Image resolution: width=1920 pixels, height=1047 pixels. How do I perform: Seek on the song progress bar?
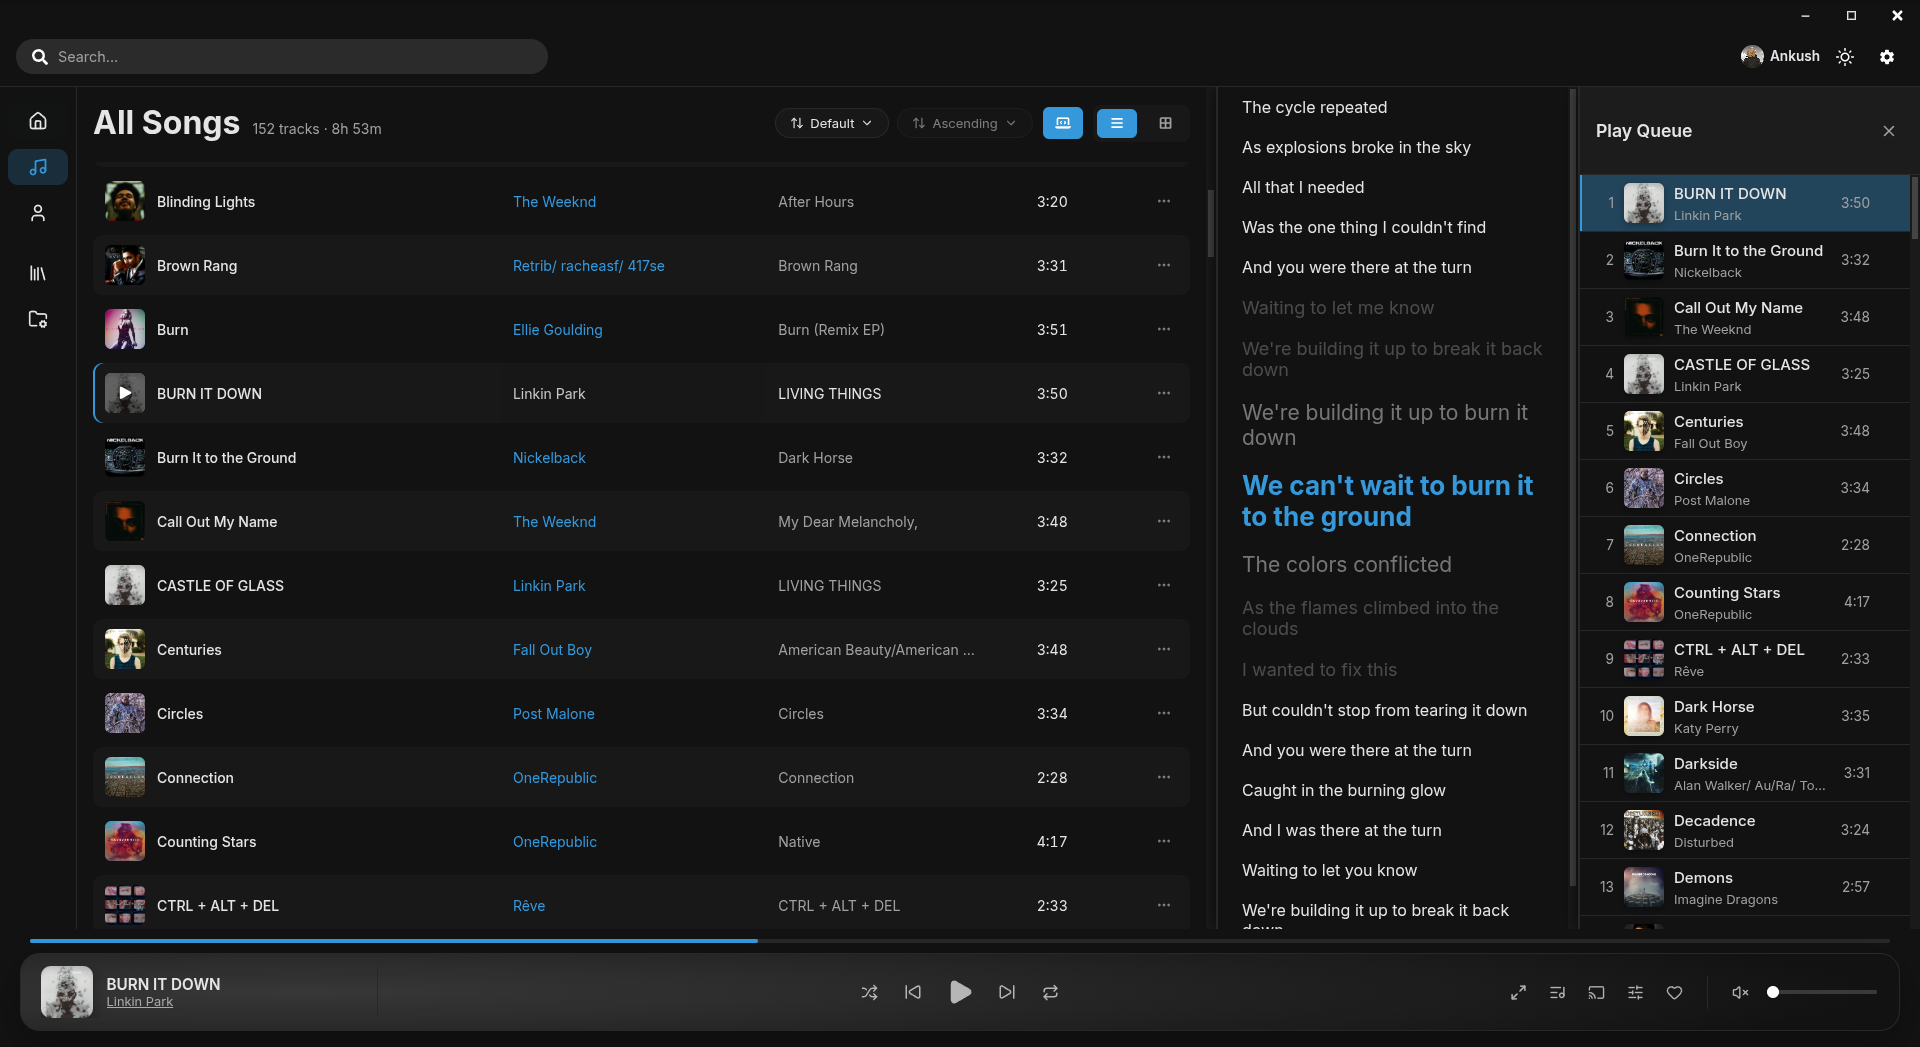[960, 941]
